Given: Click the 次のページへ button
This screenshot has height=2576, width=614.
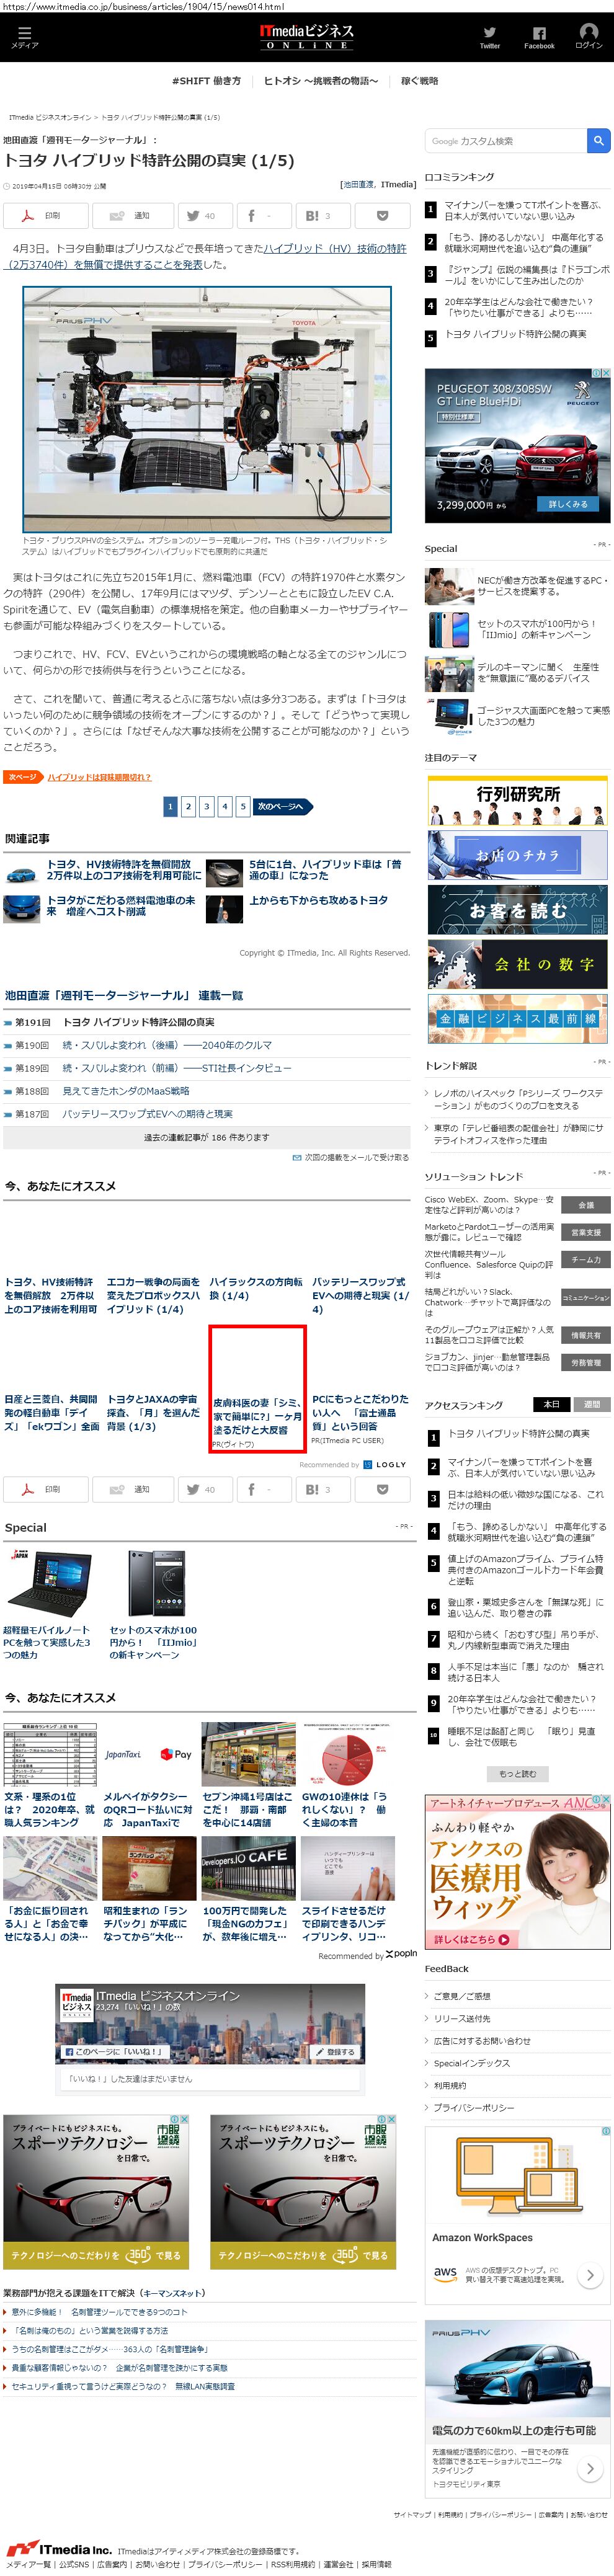Looking at the screenshot, I should (283, 806).
